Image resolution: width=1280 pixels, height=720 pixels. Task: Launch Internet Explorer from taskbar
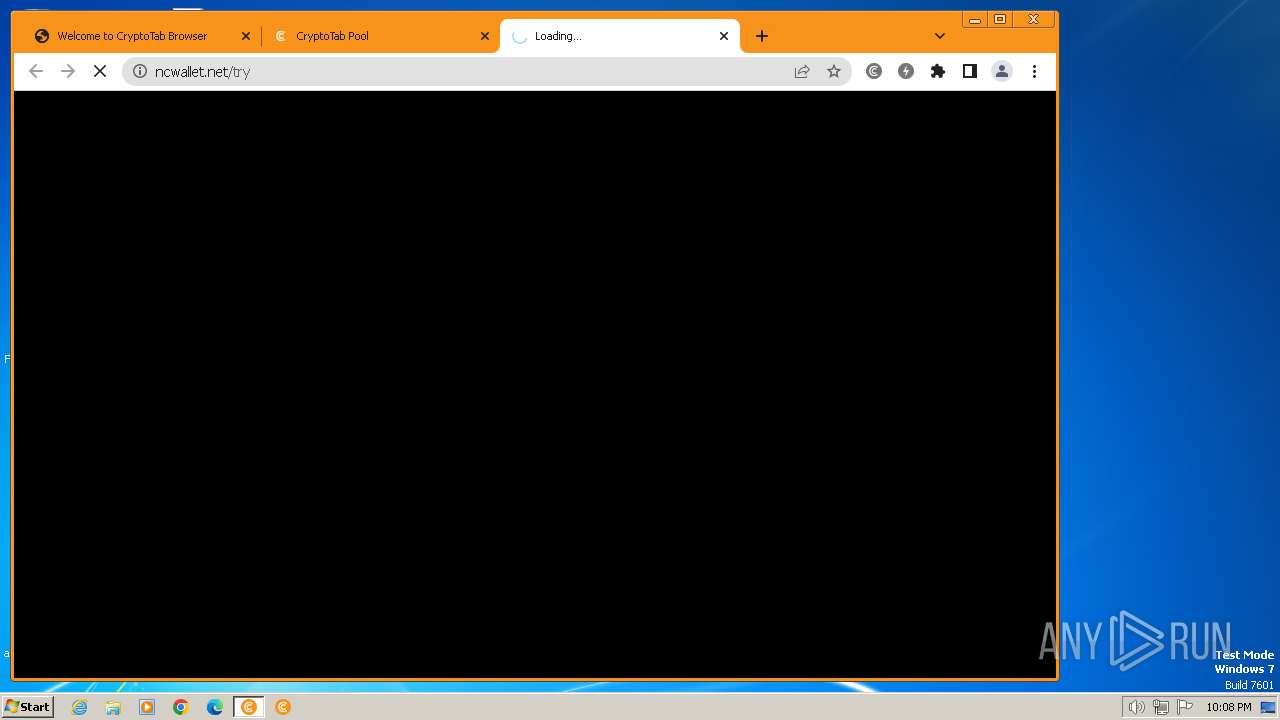click(x=80, y=707)
